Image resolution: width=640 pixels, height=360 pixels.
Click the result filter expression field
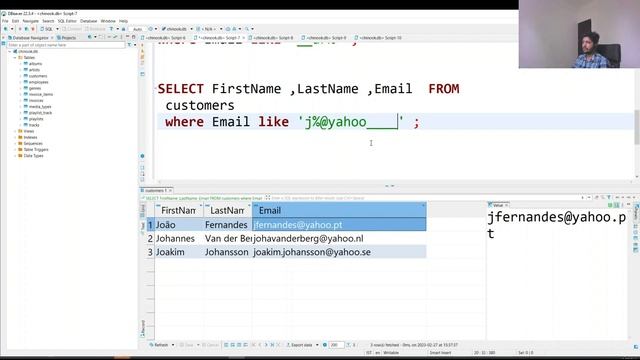[x=424, y=198]
